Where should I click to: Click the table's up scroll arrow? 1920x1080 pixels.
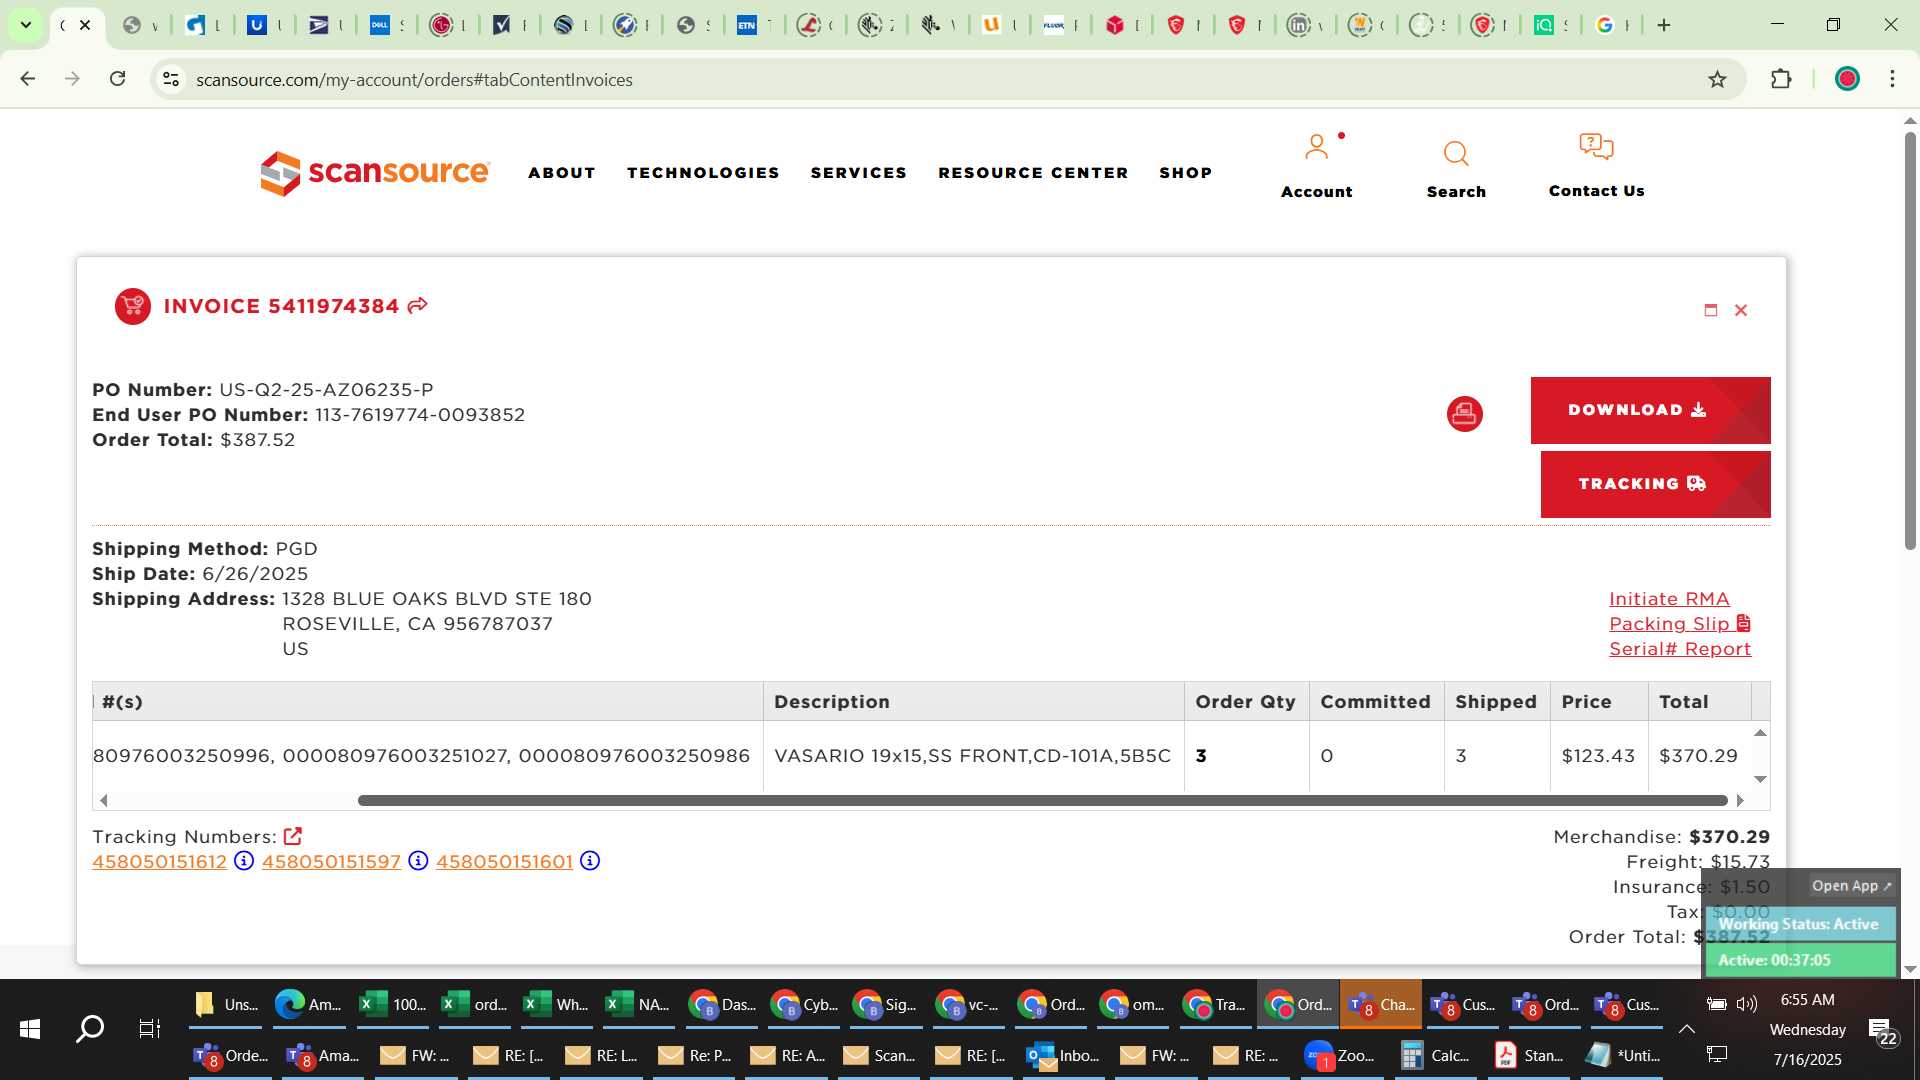(1760, 733)
